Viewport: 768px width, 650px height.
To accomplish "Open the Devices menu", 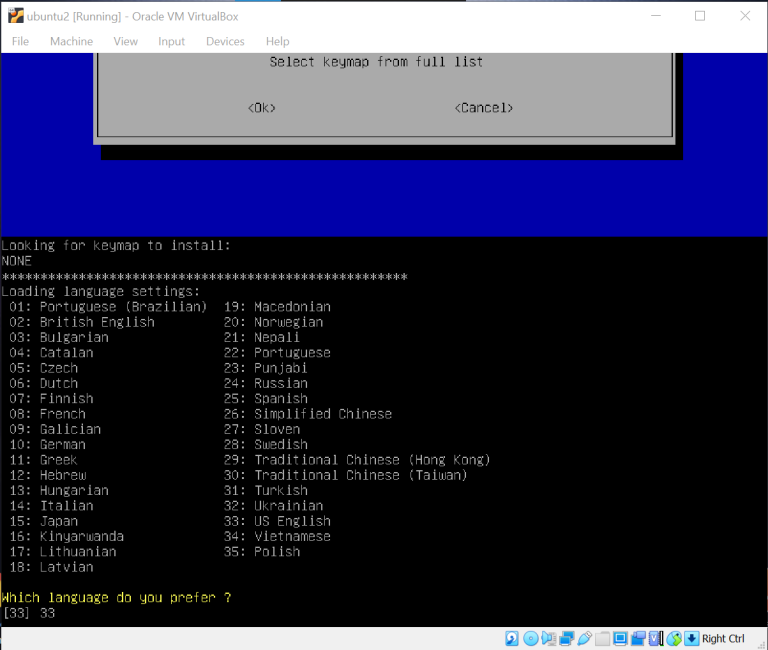I will [225, 41].
